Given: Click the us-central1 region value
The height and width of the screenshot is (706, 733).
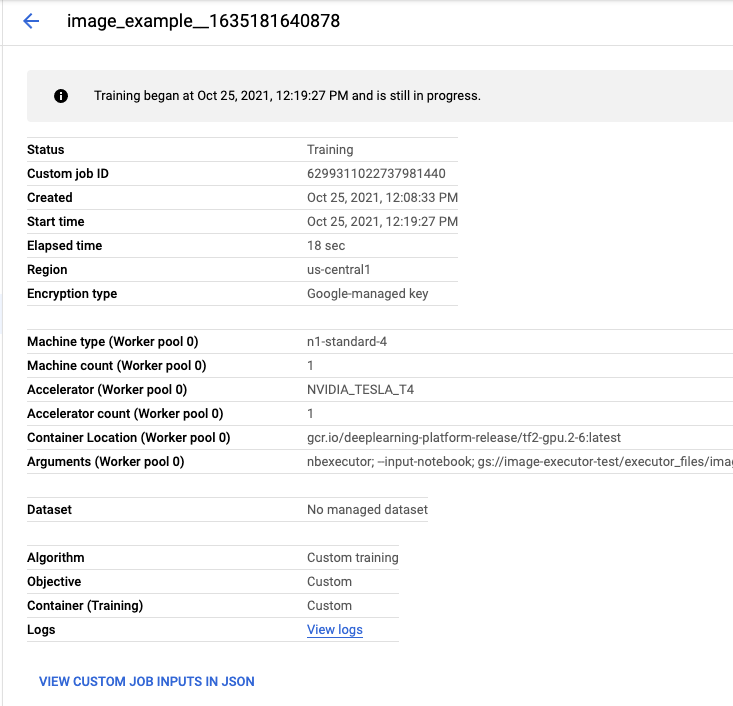Looking at the screenshot, I should pos(340,270).
